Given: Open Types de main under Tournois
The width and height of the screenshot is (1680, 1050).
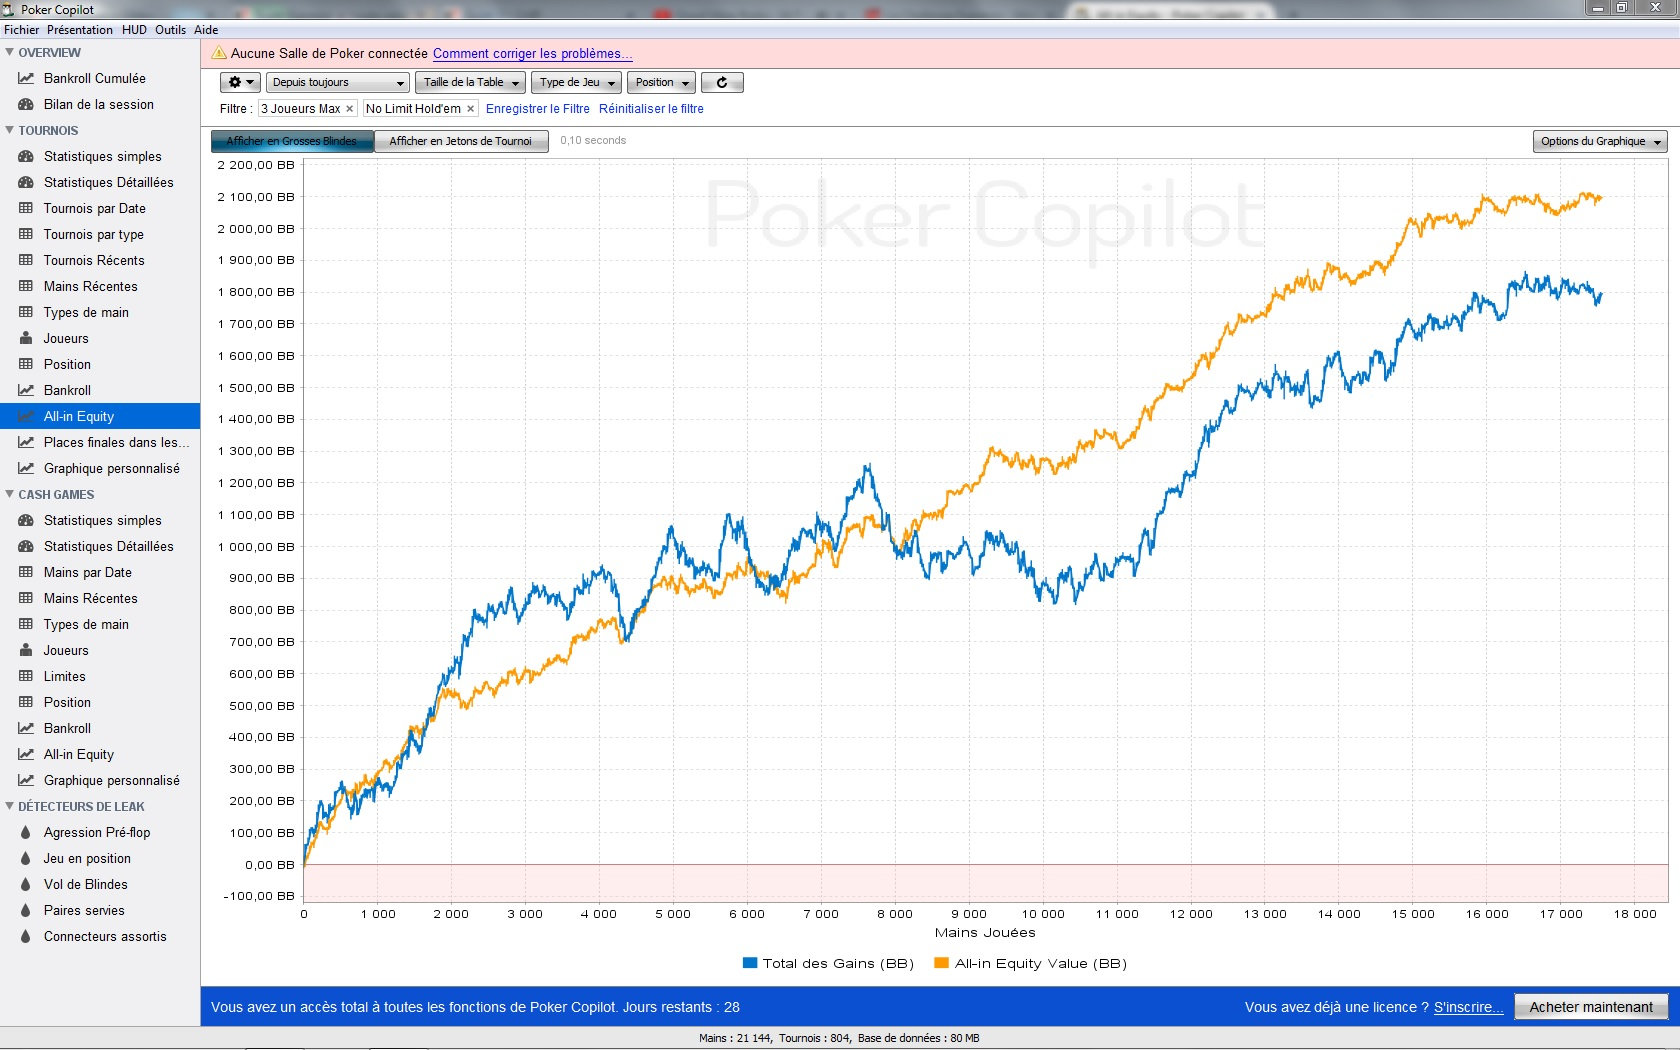Looking at the screenshot, I should click(100, 312).
